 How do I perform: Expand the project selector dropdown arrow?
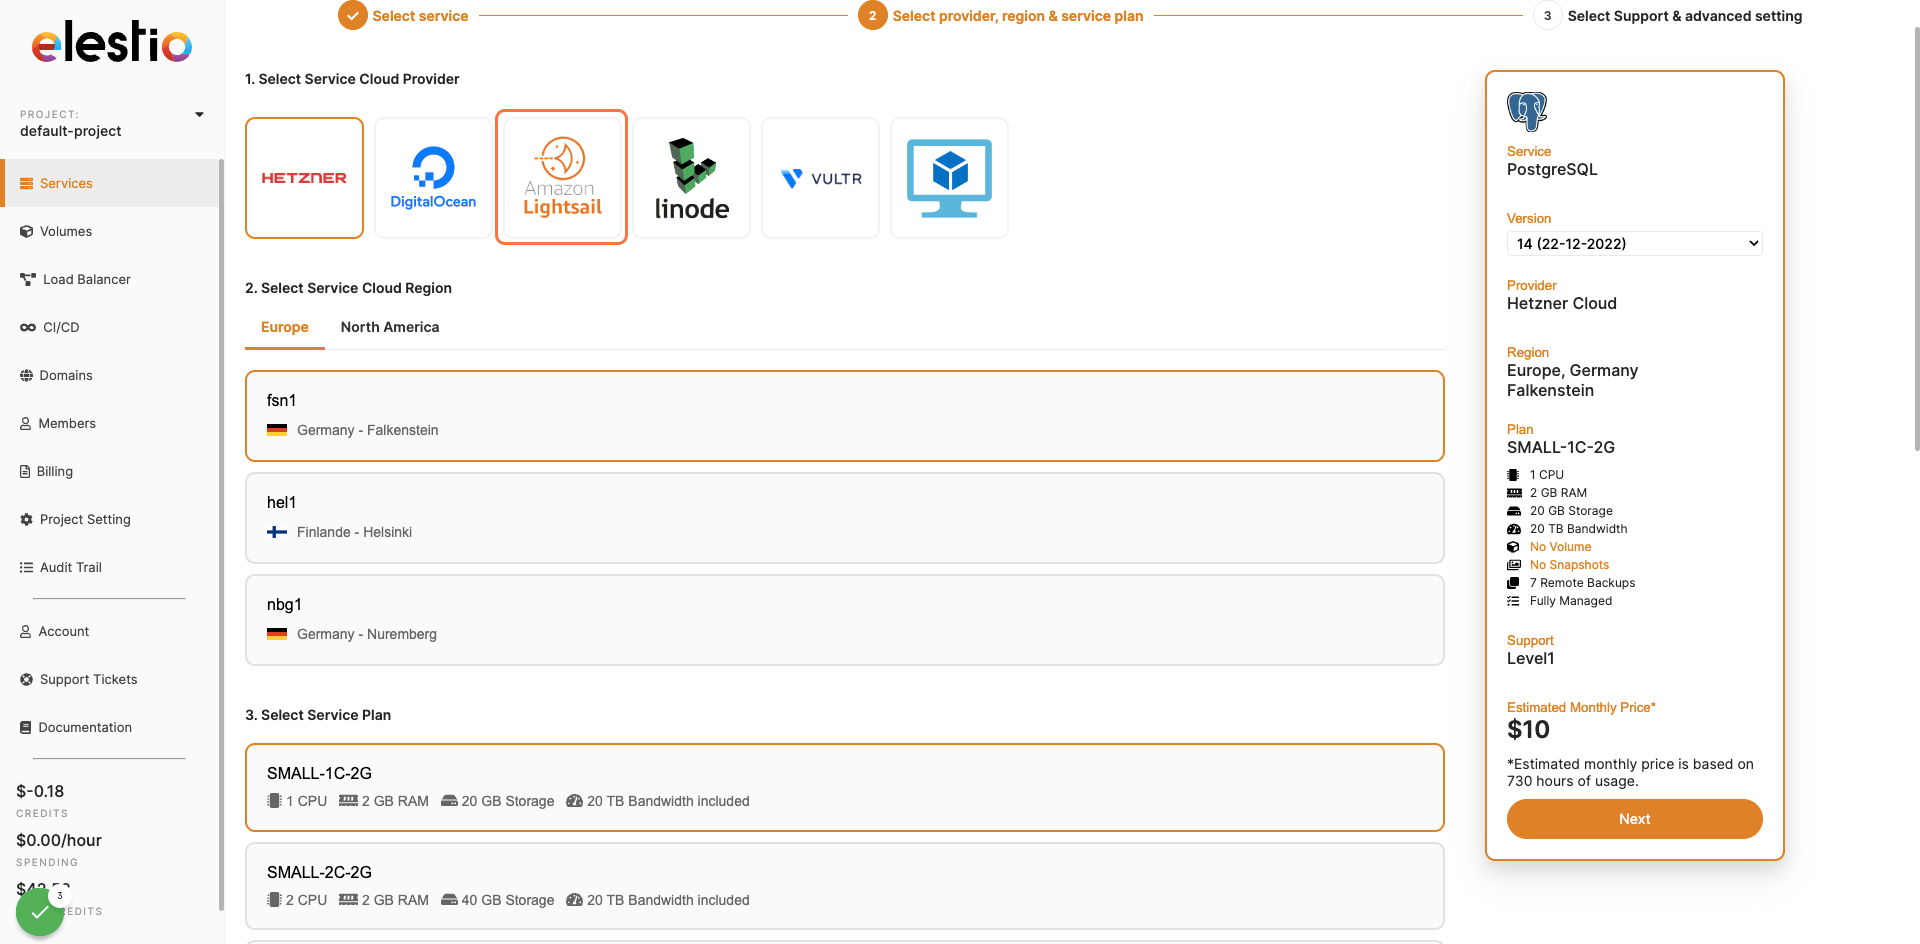click(x=199, y=115)
